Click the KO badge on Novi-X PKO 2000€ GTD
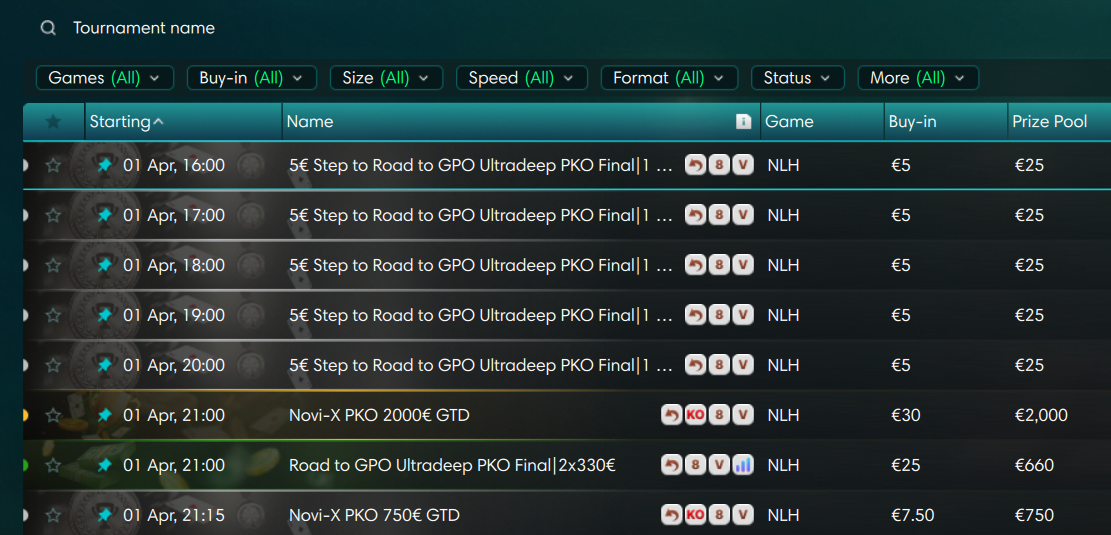Viewport: 1111px width, 535px height. point(695,415)
